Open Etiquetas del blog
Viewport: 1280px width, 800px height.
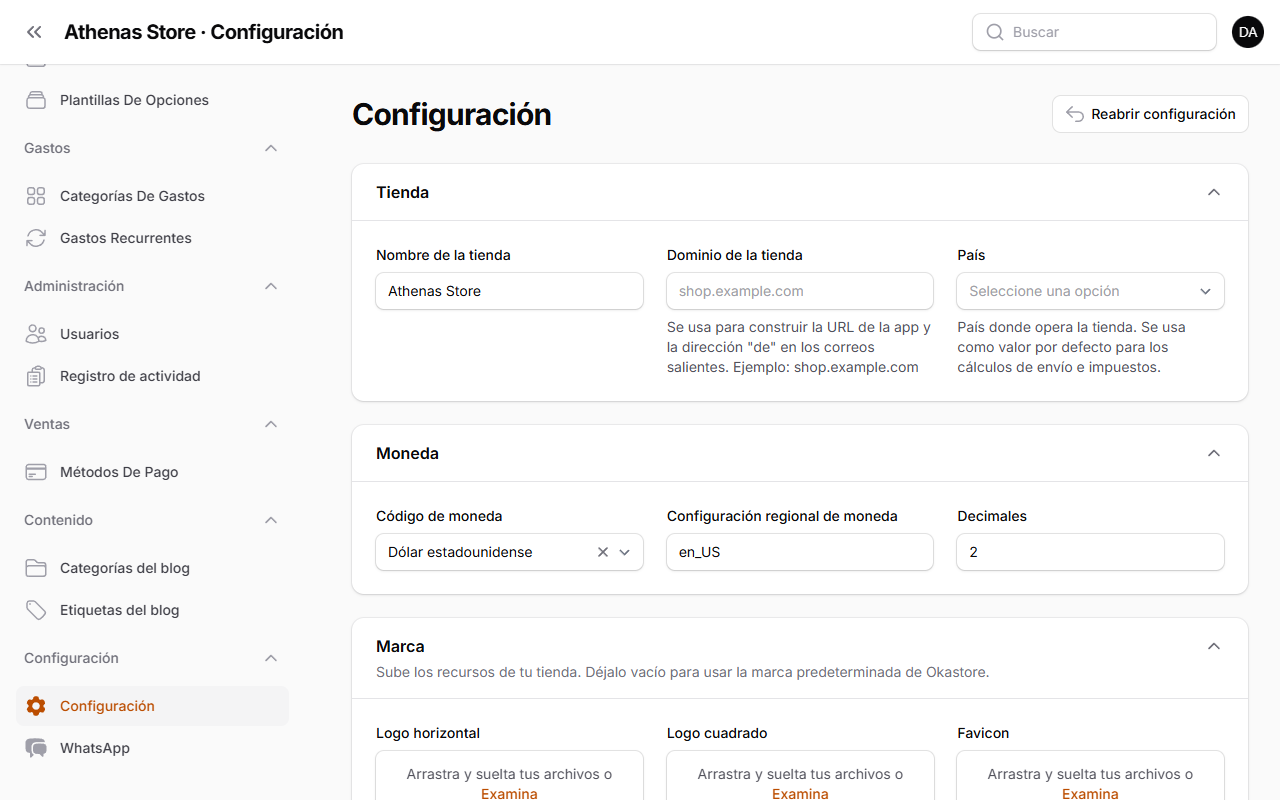[x=152, y=610]
